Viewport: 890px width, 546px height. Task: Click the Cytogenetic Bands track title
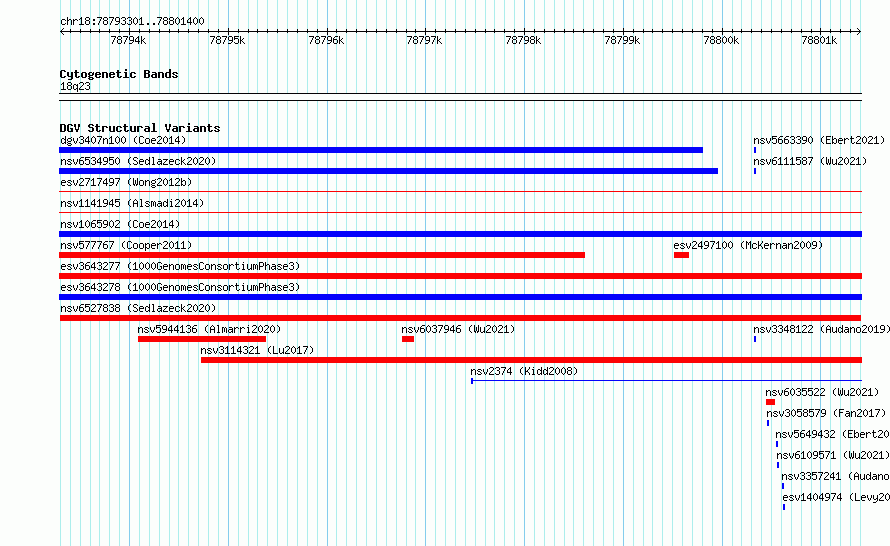119,74
